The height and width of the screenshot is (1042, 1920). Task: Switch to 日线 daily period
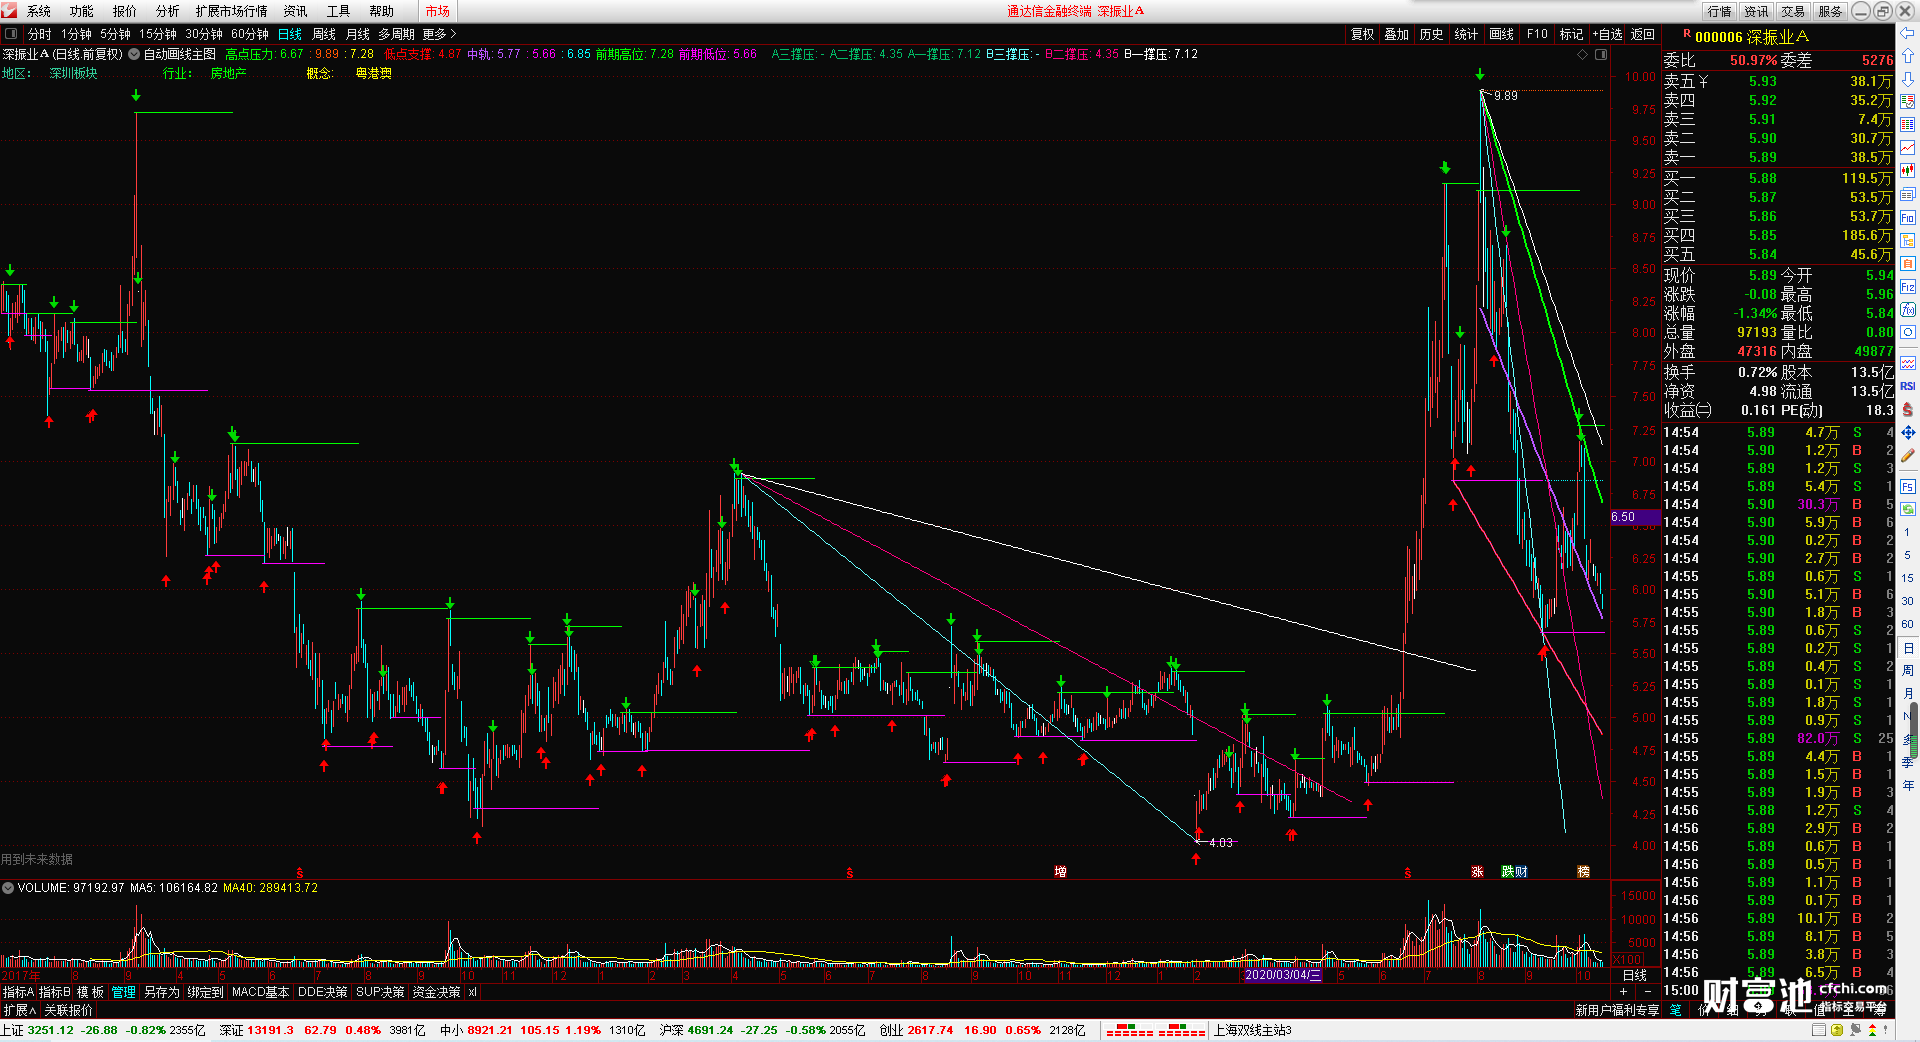tap(290, 34)
